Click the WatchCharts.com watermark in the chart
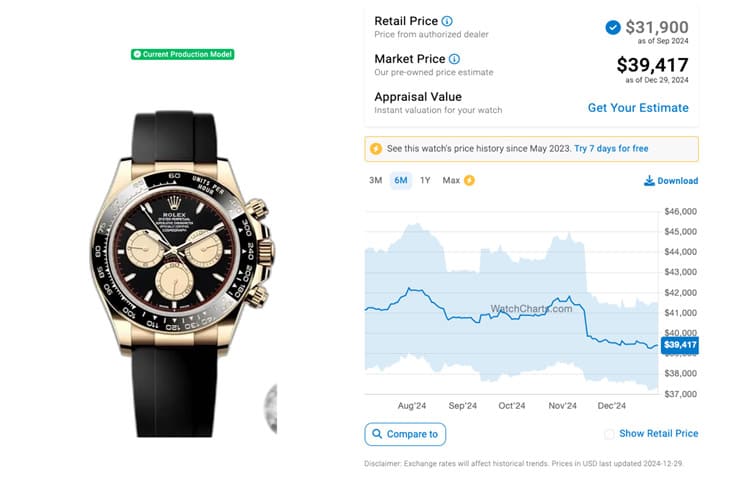 531,309
